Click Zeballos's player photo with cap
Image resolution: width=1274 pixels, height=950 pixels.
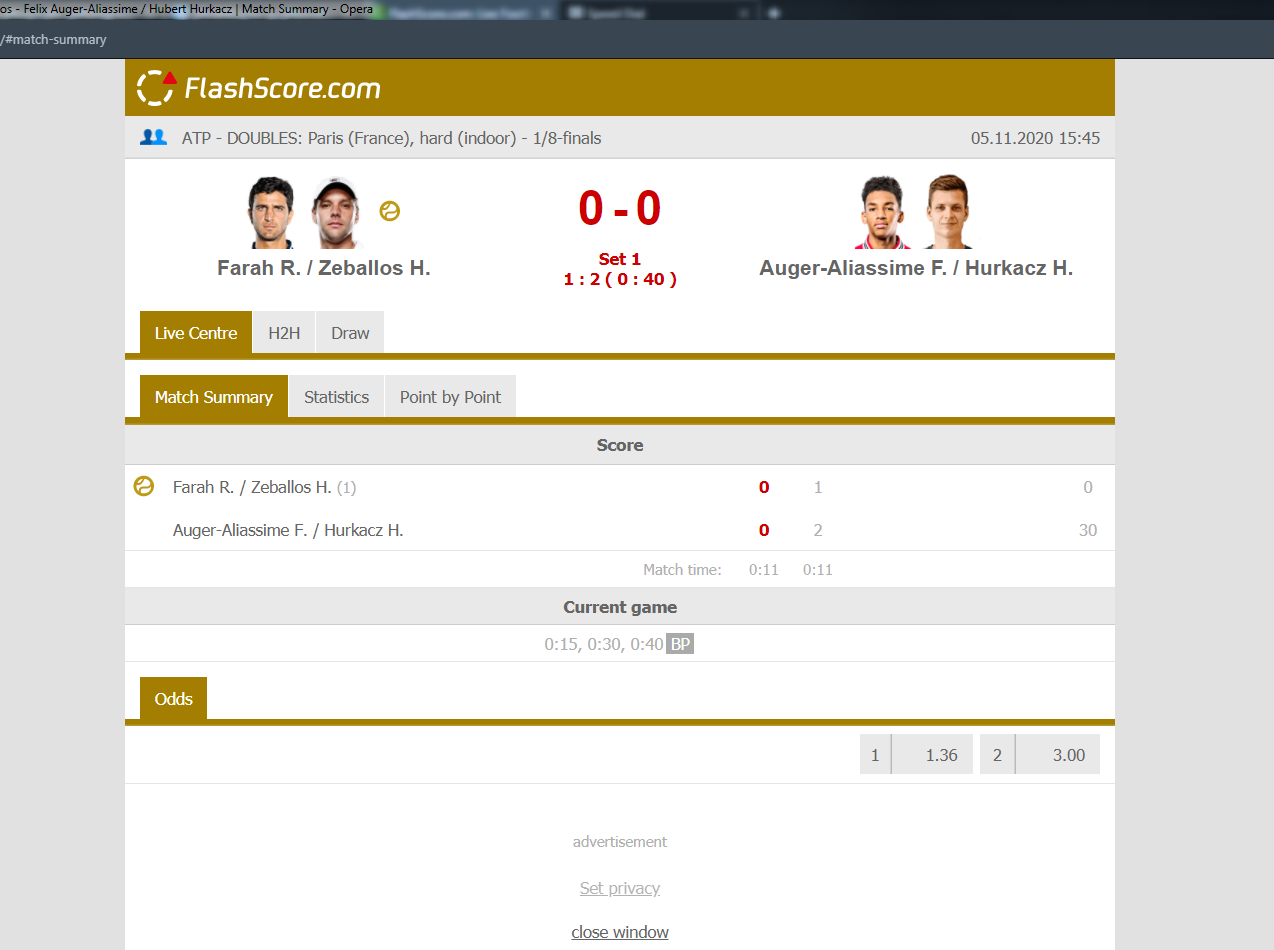(x=335, y=212)
